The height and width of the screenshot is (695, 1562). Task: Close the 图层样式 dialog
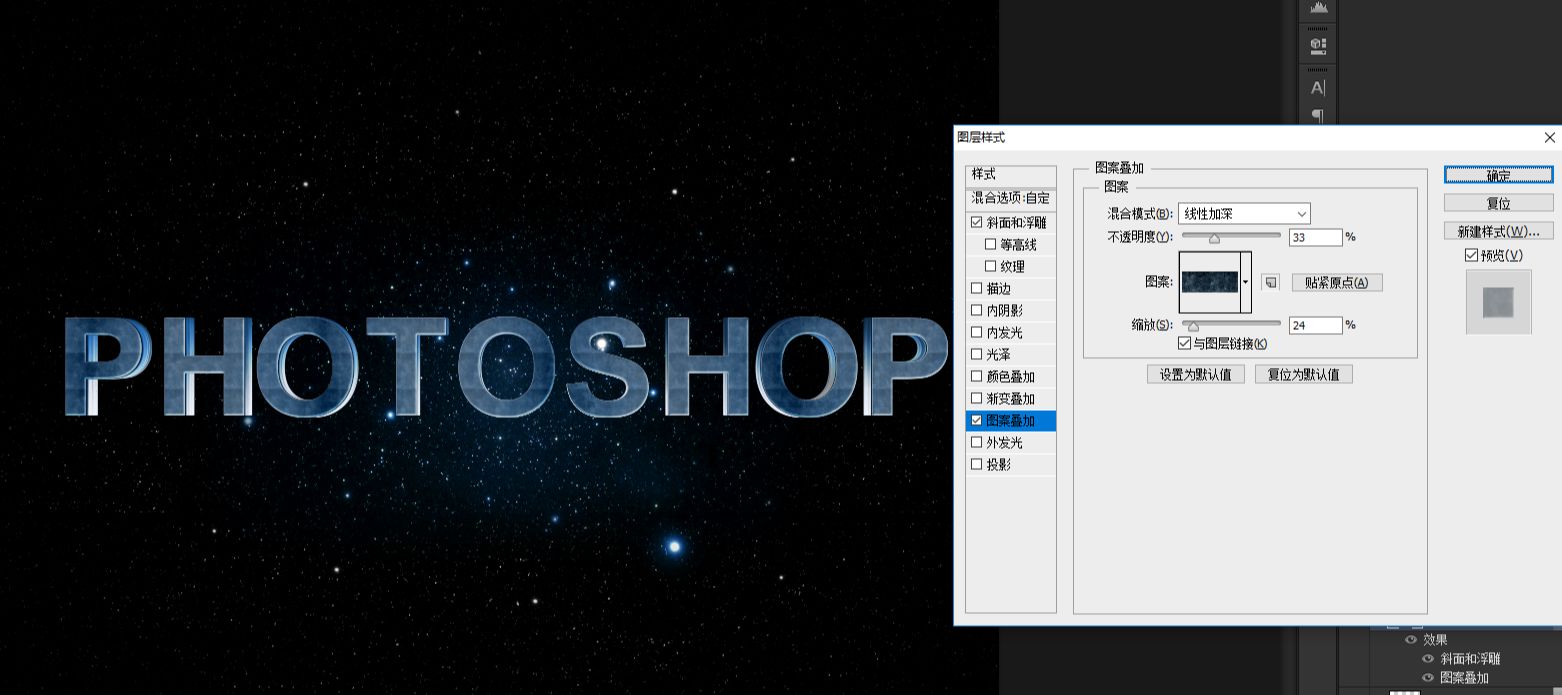(1549, 137)
